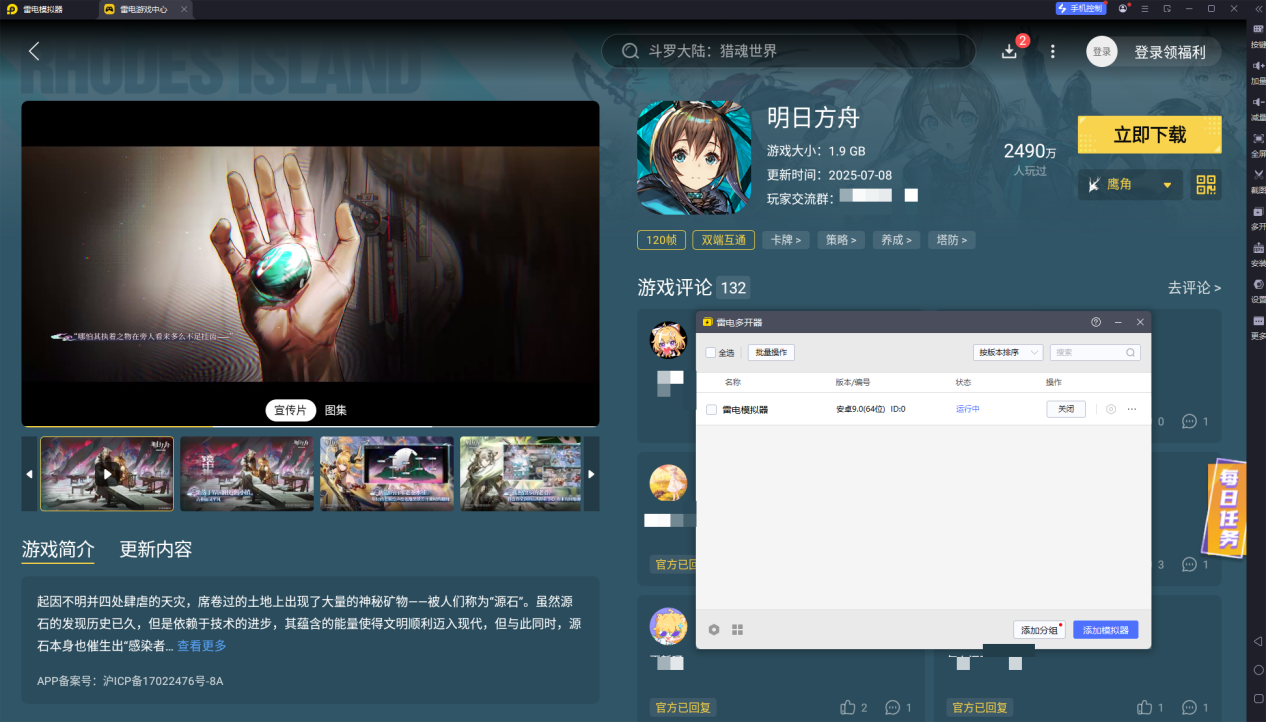Like the review with 2 thumbs up
1266x722 pixels.
(849, 707)
